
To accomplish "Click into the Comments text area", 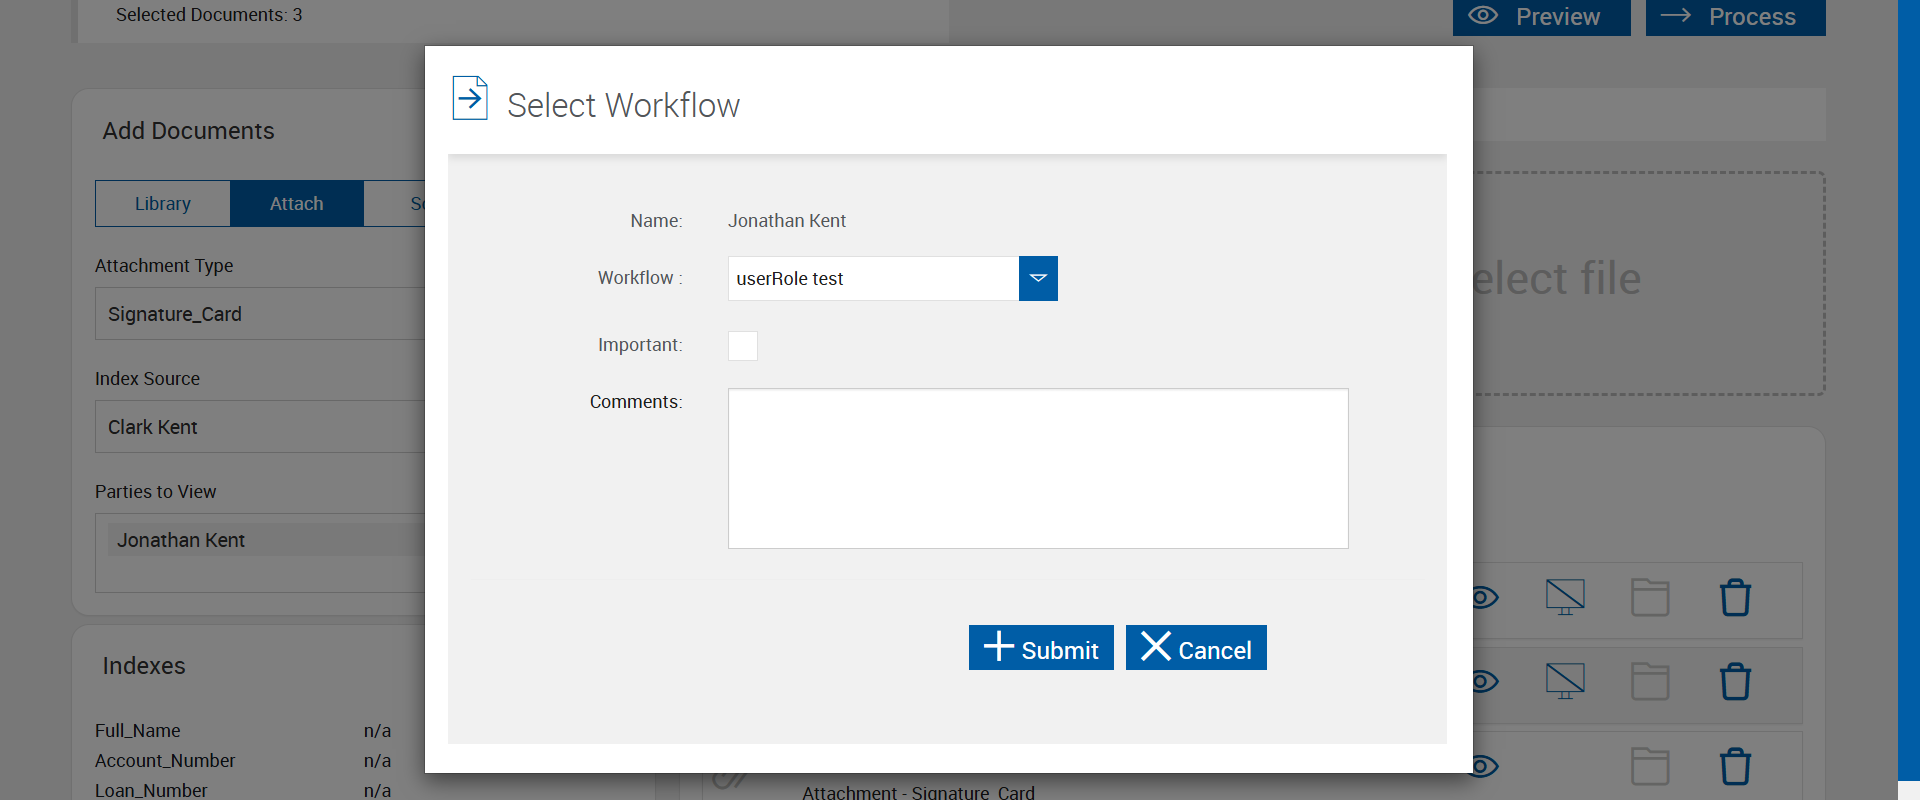I will (x=1038, y=468).
